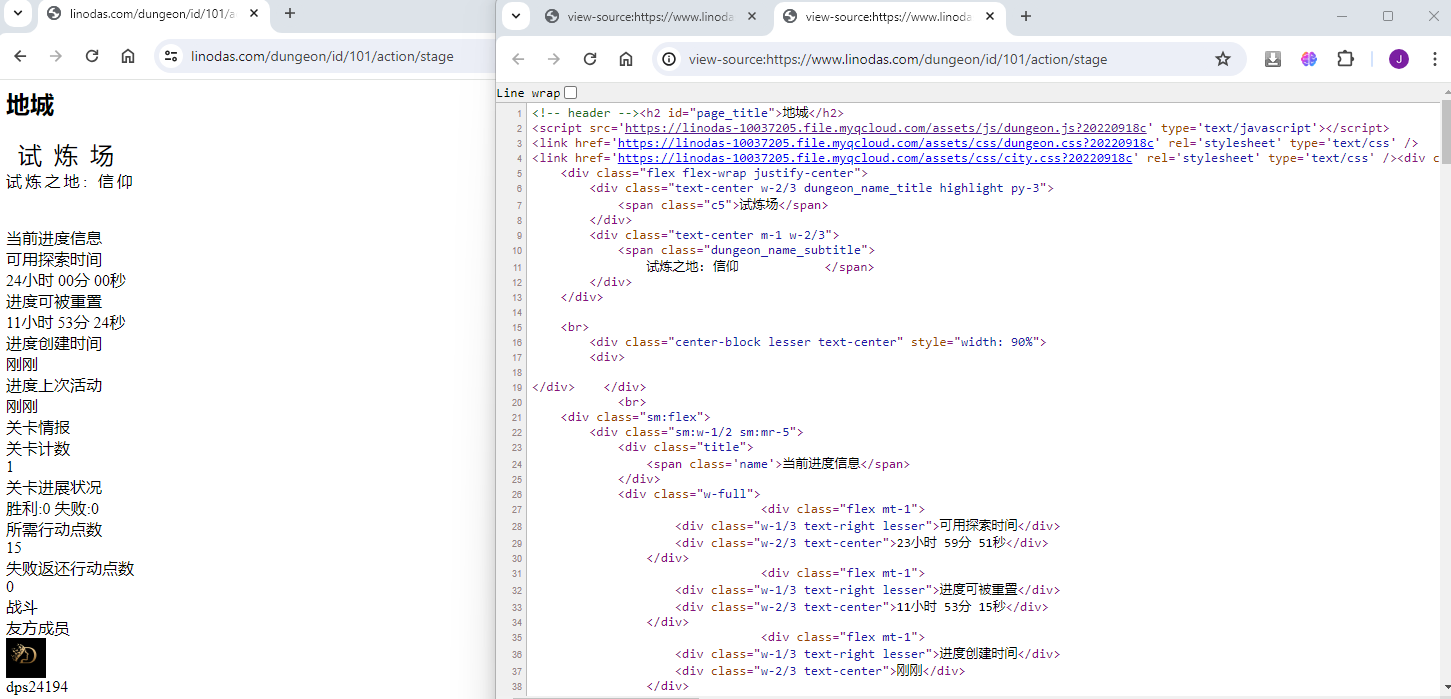1451x699 pixels.
Task: Open the dungeon.js script link in source
Action: click(888, 128)
